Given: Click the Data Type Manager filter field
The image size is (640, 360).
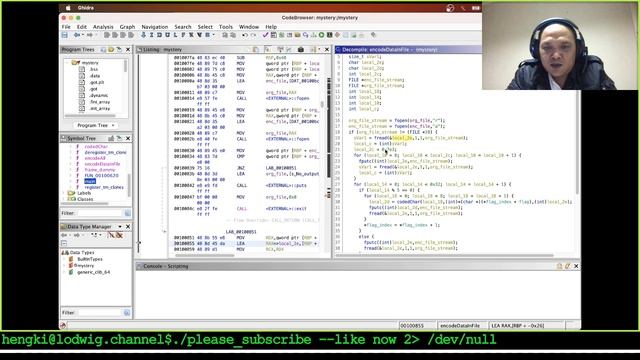Looking at the screenshot, I should click(99, 313).
